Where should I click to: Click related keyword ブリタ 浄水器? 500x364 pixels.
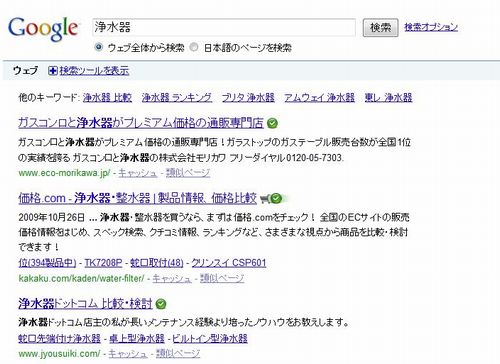click(x=248, y=97)
